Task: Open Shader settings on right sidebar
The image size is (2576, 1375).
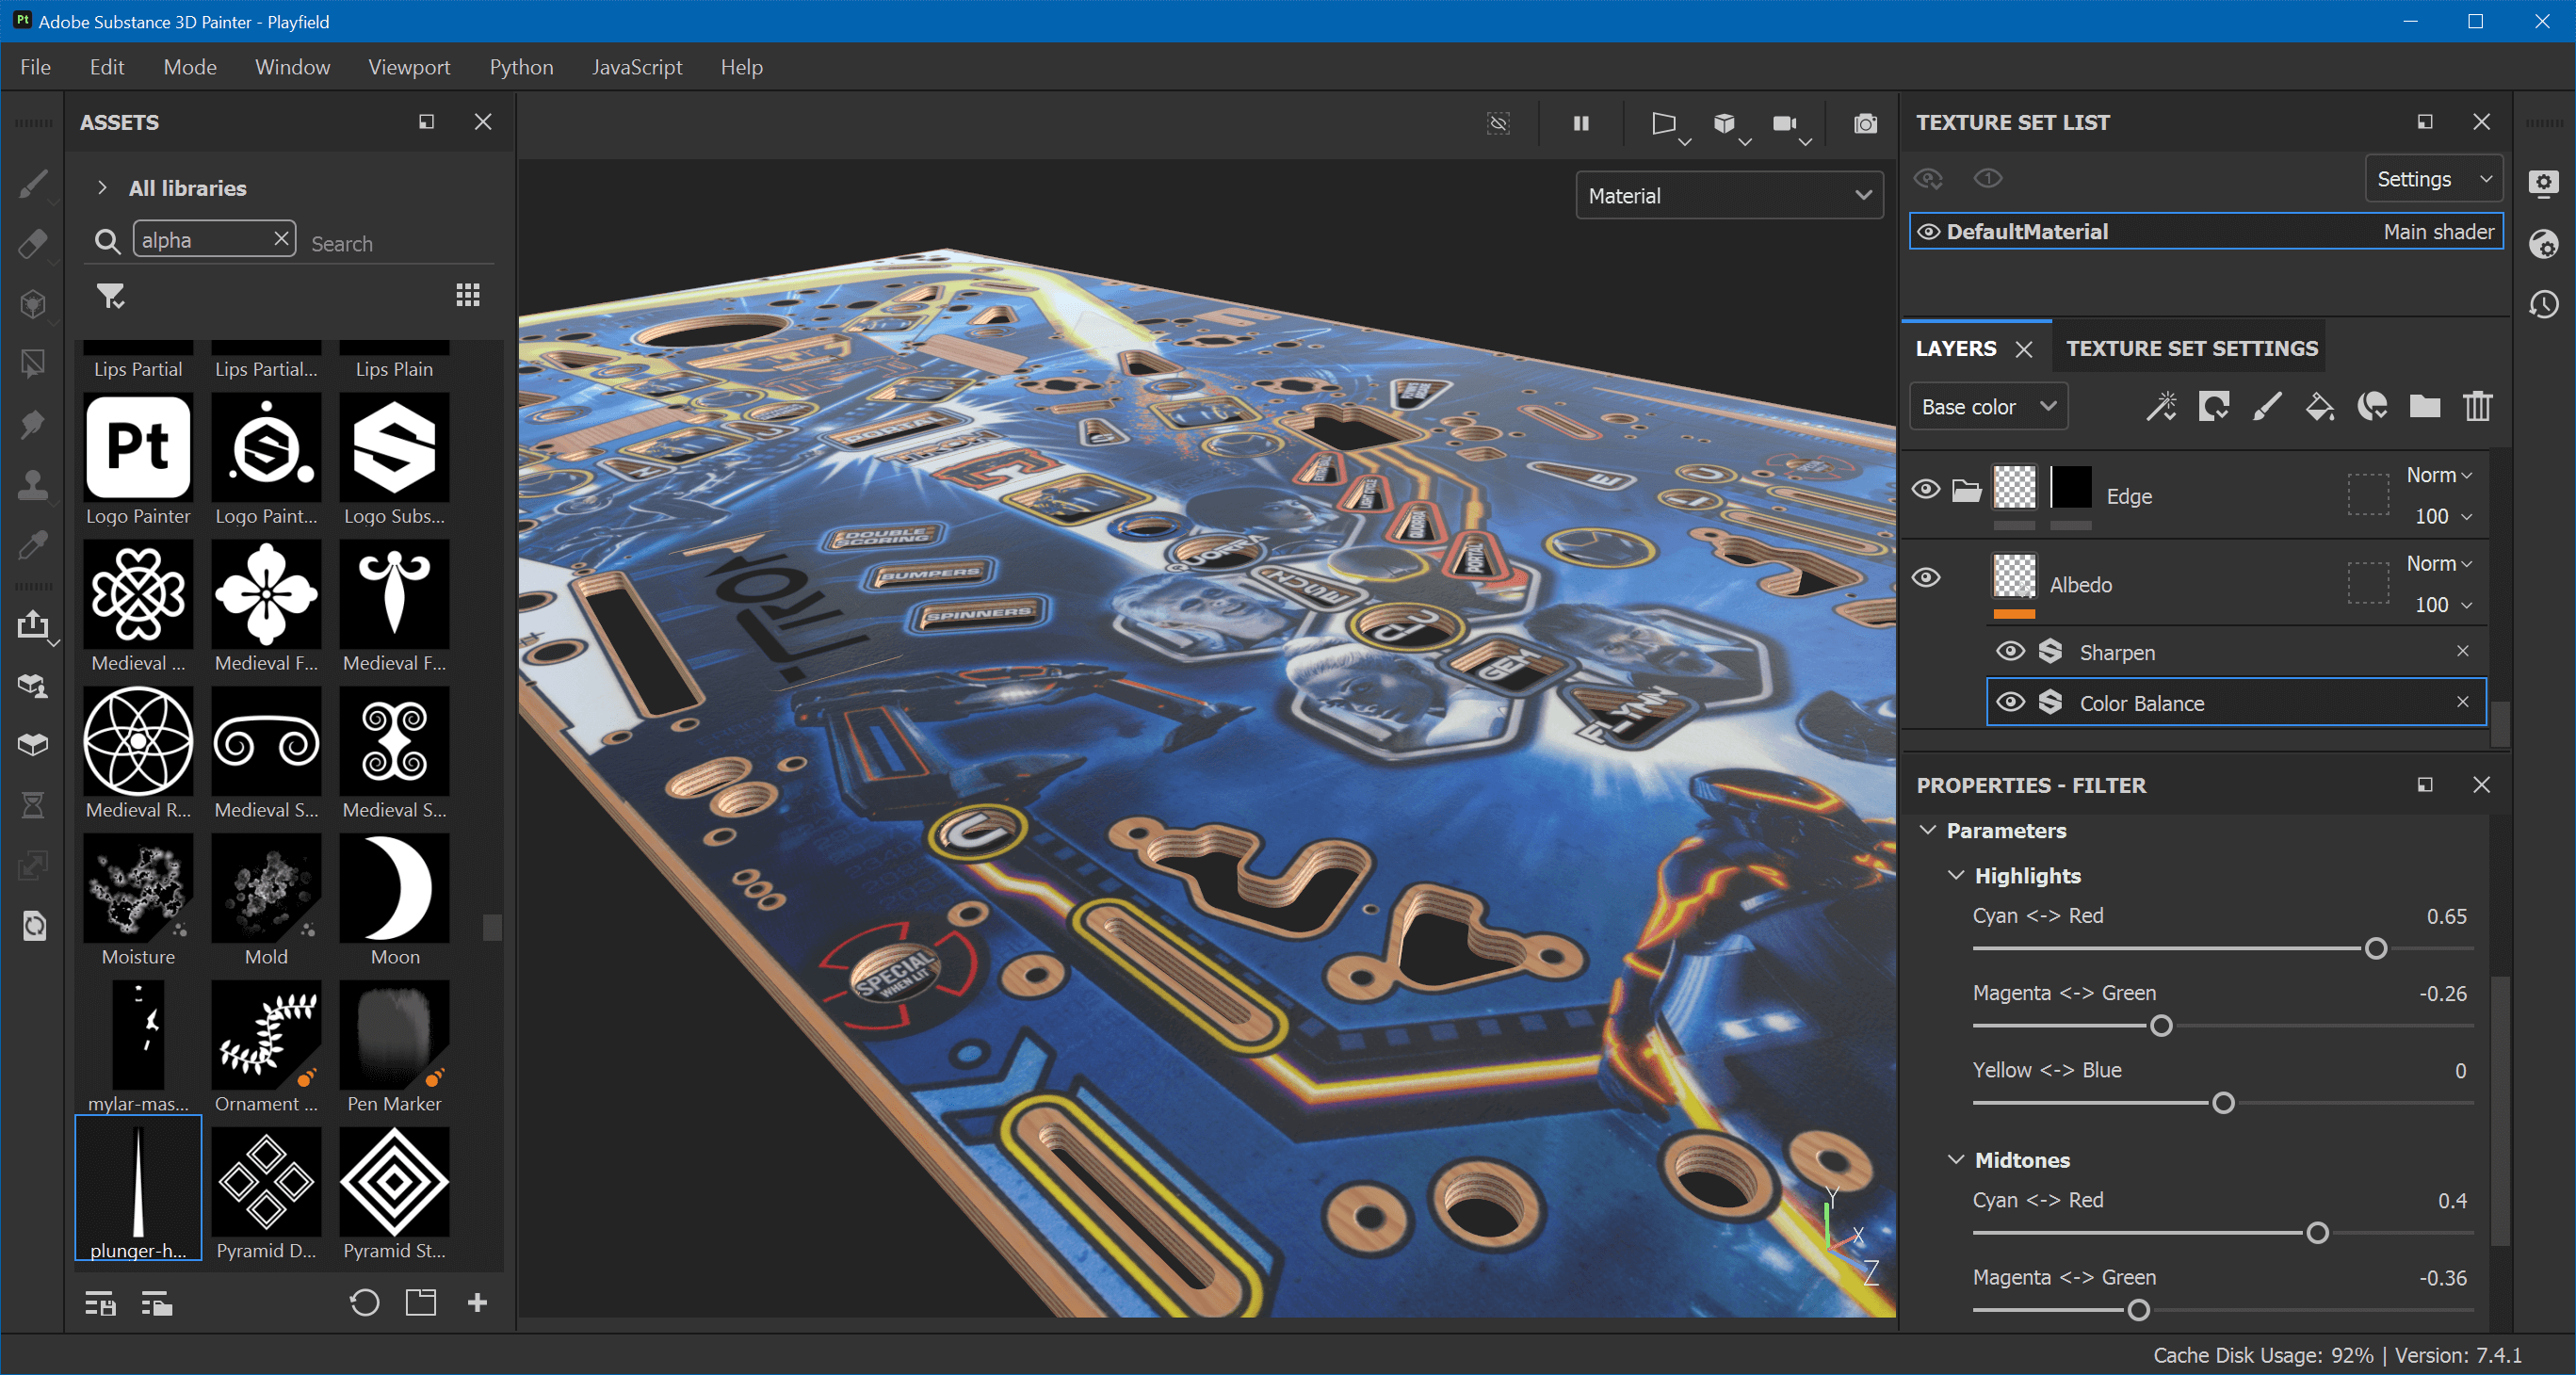Action: (2544, 244)
